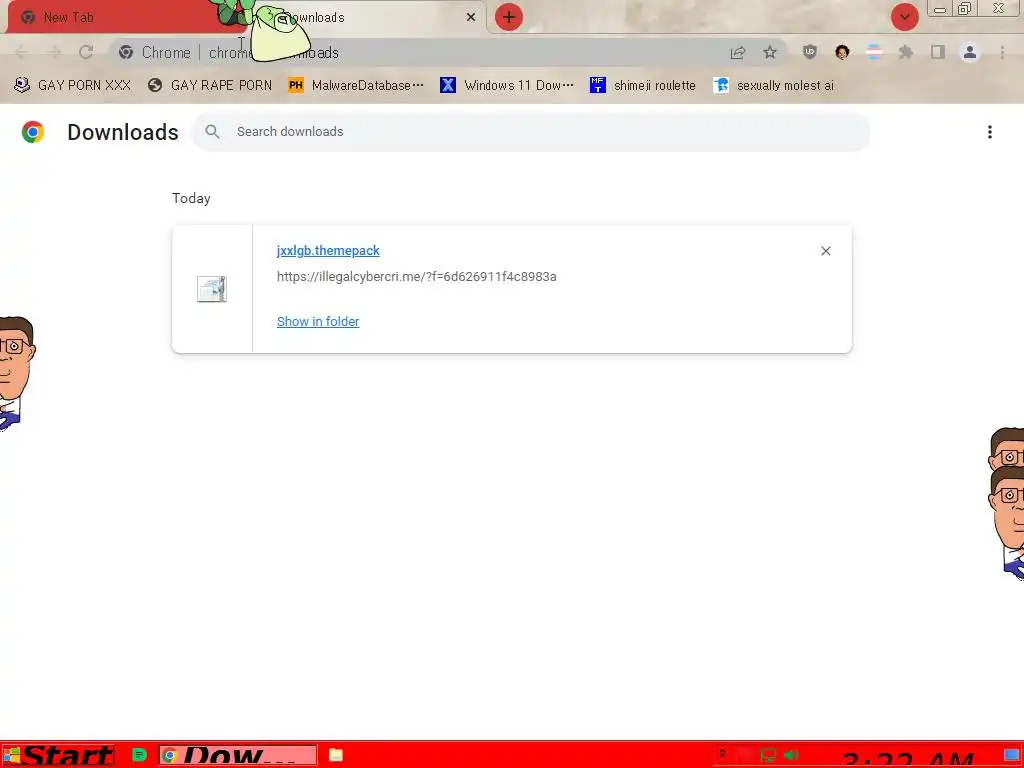Toggle the browser side panel icon
The width and height of the screenshot is (1024, 768).
tap(938, 52)
